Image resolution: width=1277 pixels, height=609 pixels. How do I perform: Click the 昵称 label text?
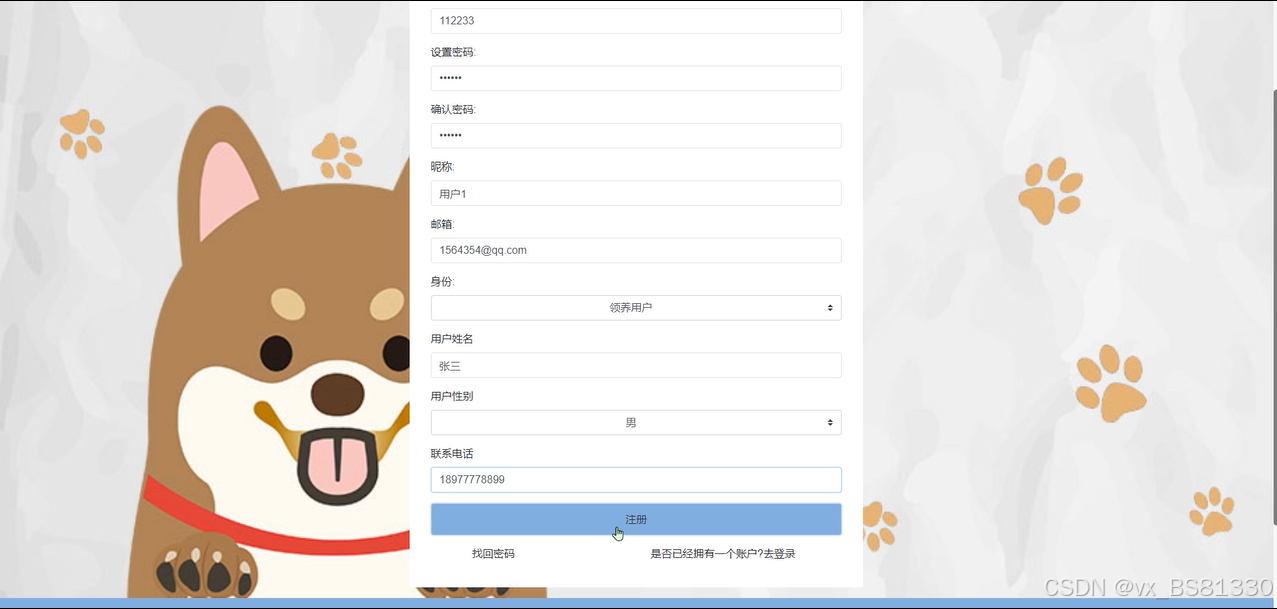click(x=442, y=167)
